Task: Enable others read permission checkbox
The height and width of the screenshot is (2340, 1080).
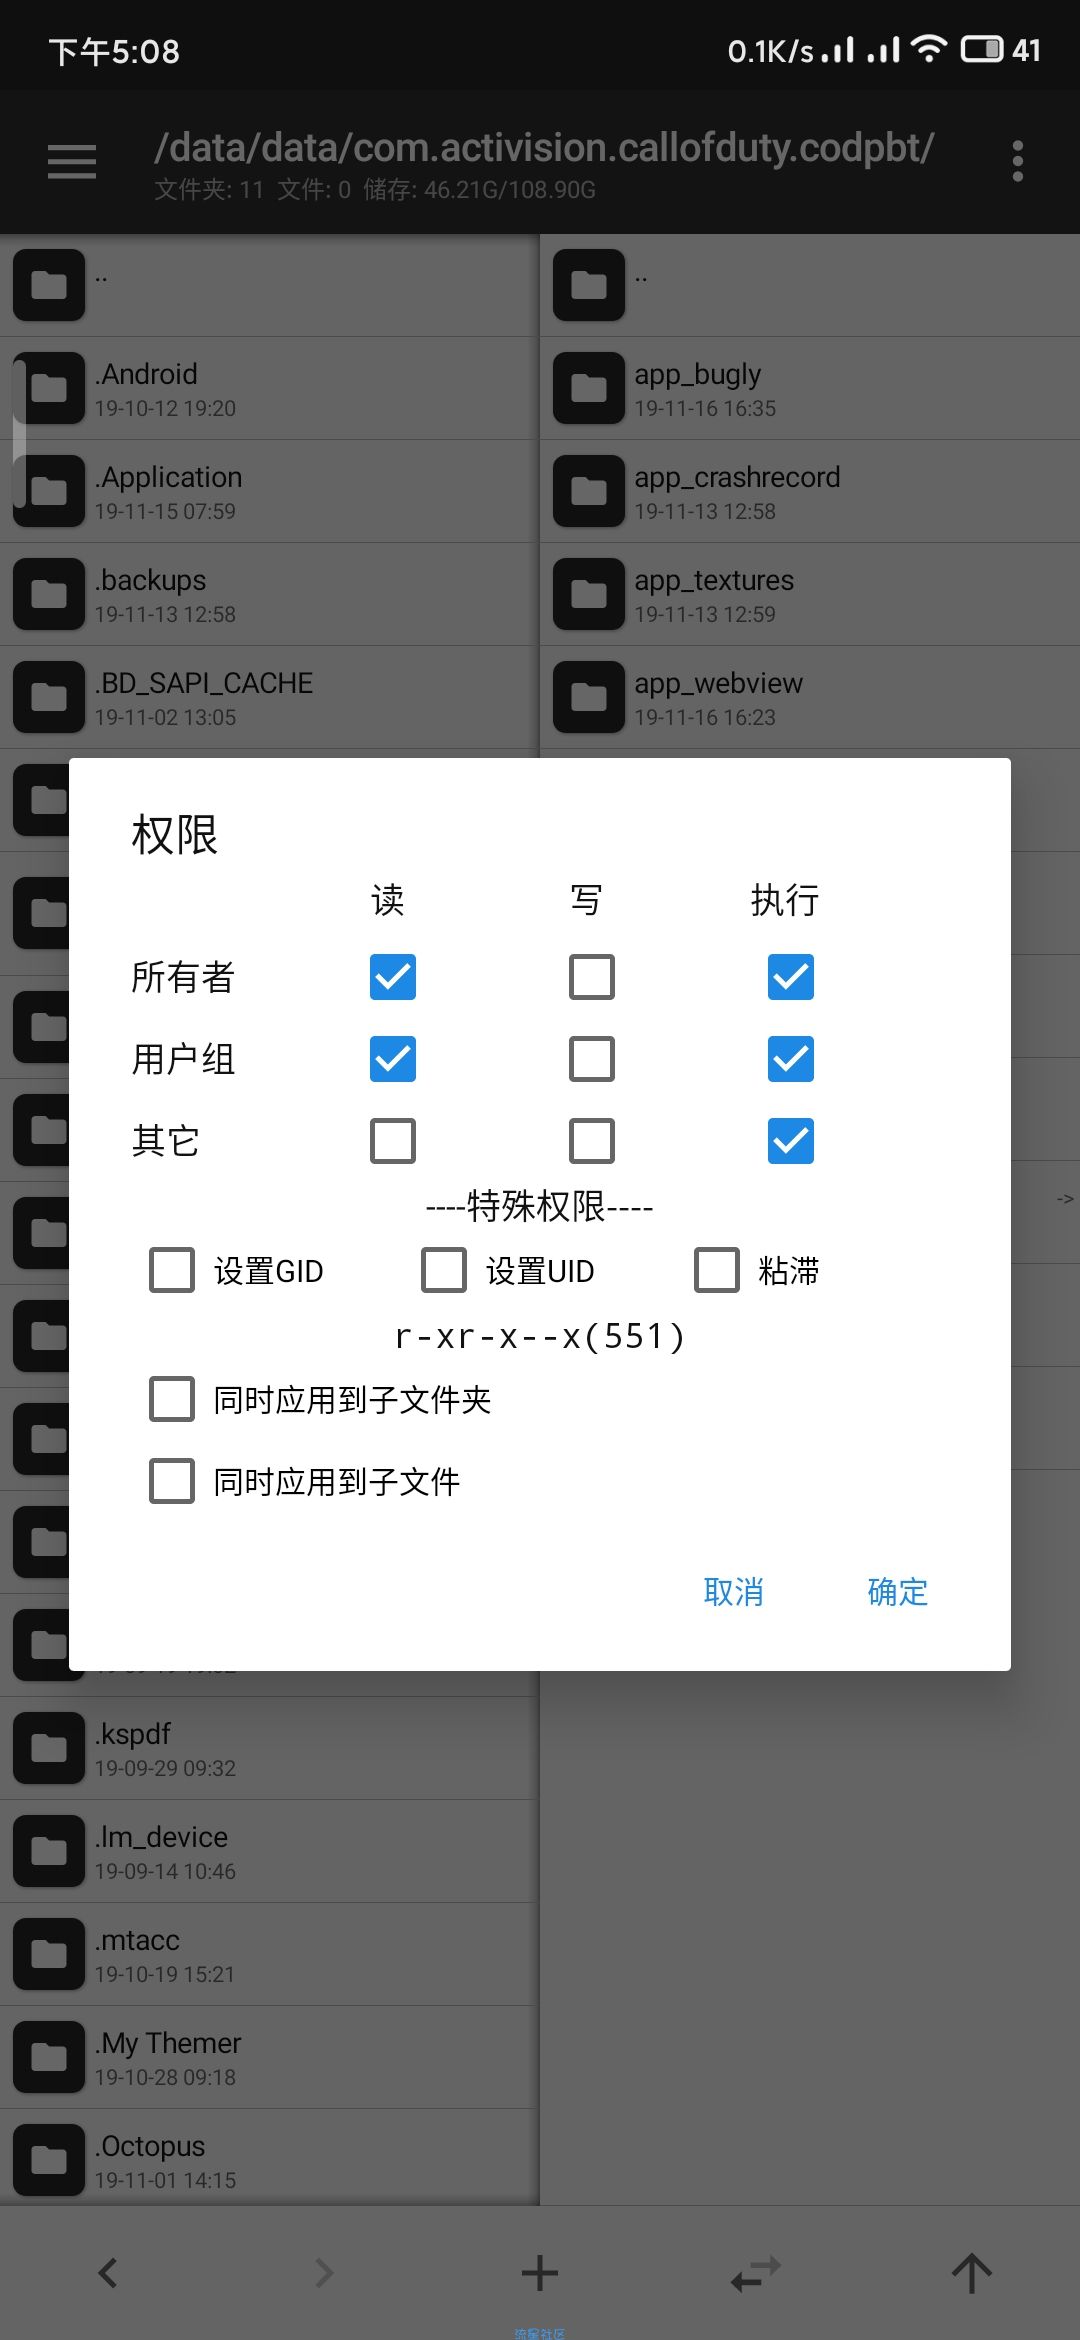Action: (x=393, y=1141)
